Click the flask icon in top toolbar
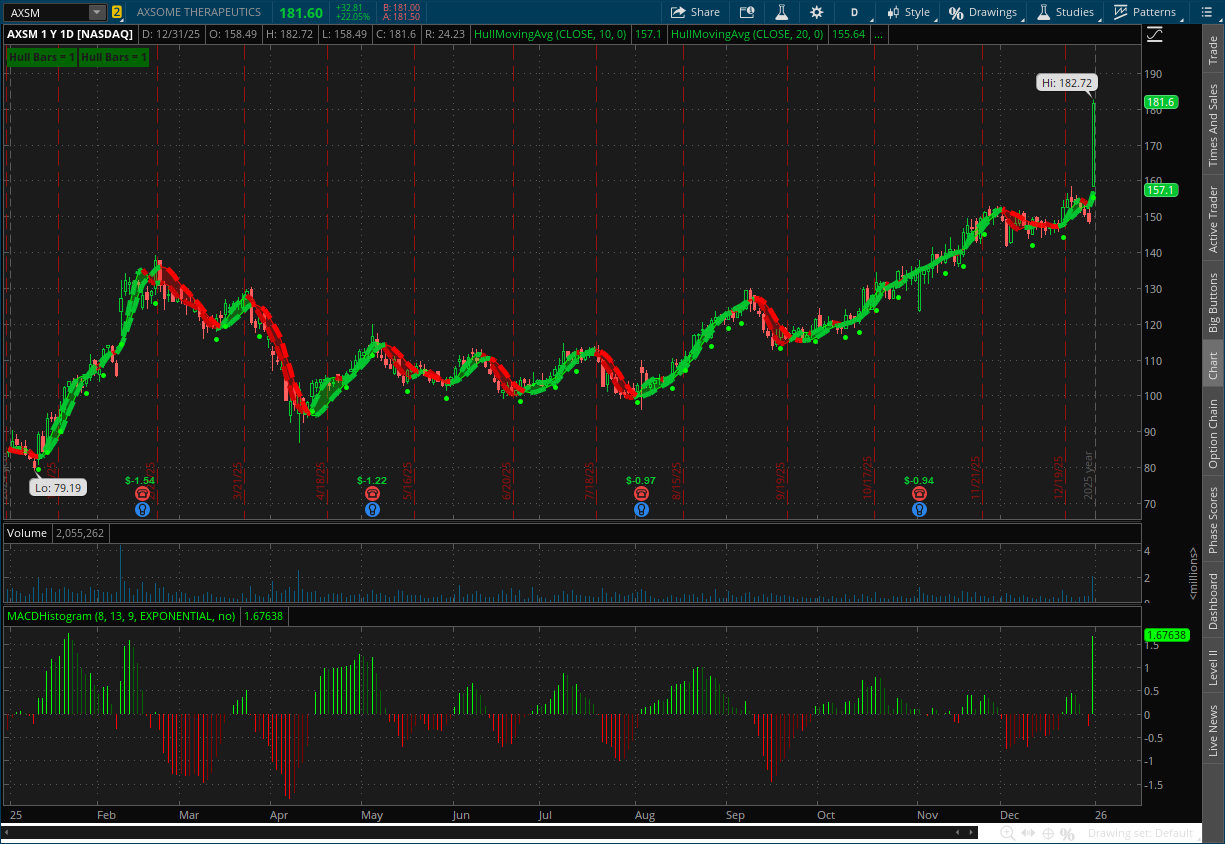The image size is (1225, 844). tap(782, 12)
